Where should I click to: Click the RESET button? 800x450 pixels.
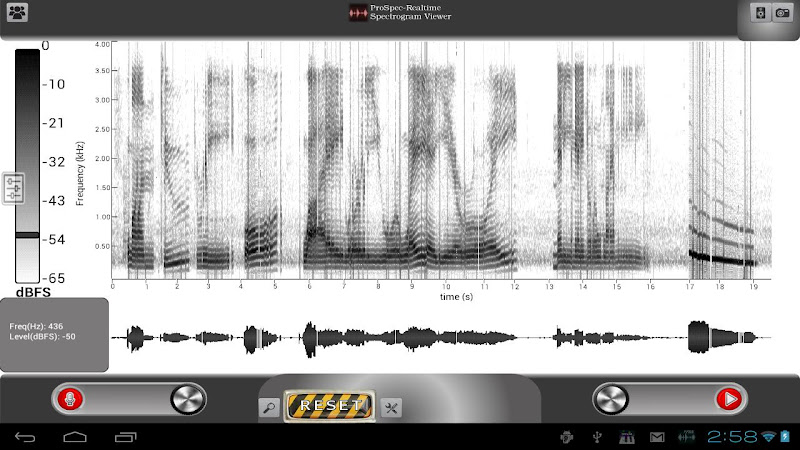(330, 406)
